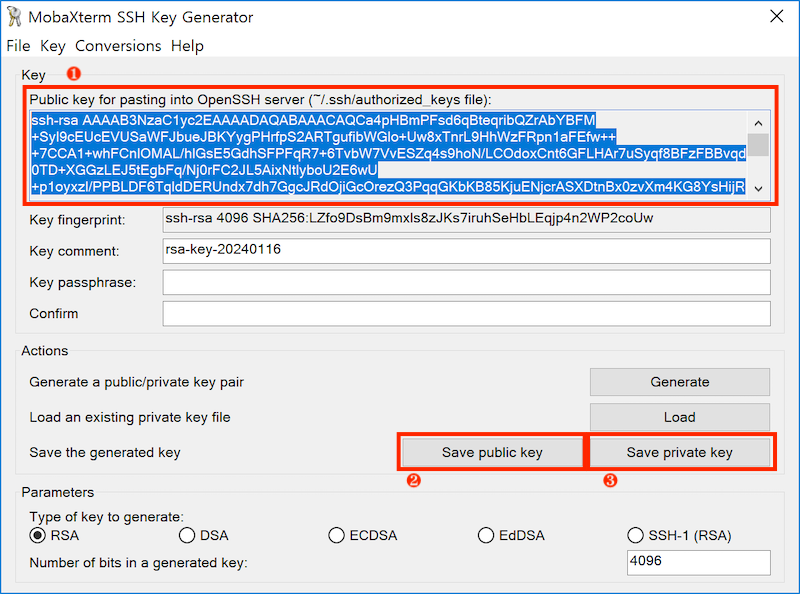Click the MobaXterm keys icon in title bar
The image size is (800, 594).
14,17
